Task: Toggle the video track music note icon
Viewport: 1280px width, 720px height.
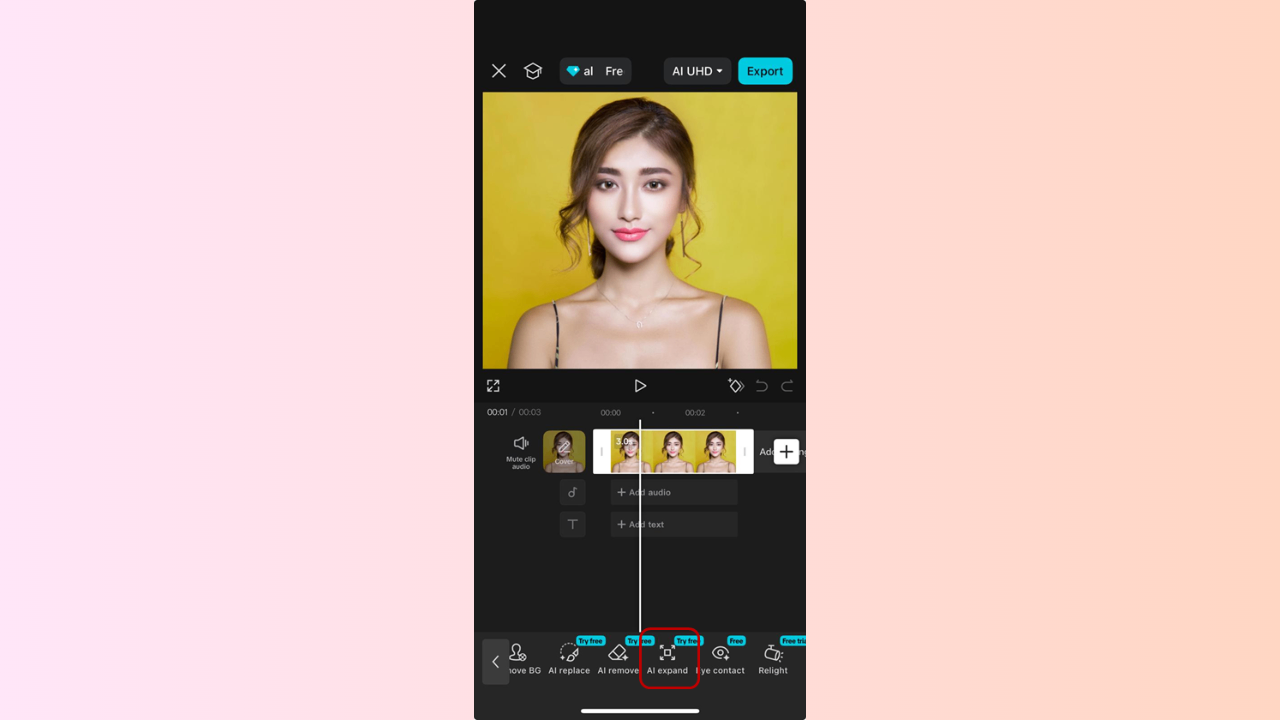Action: click(x=572, y=492)
